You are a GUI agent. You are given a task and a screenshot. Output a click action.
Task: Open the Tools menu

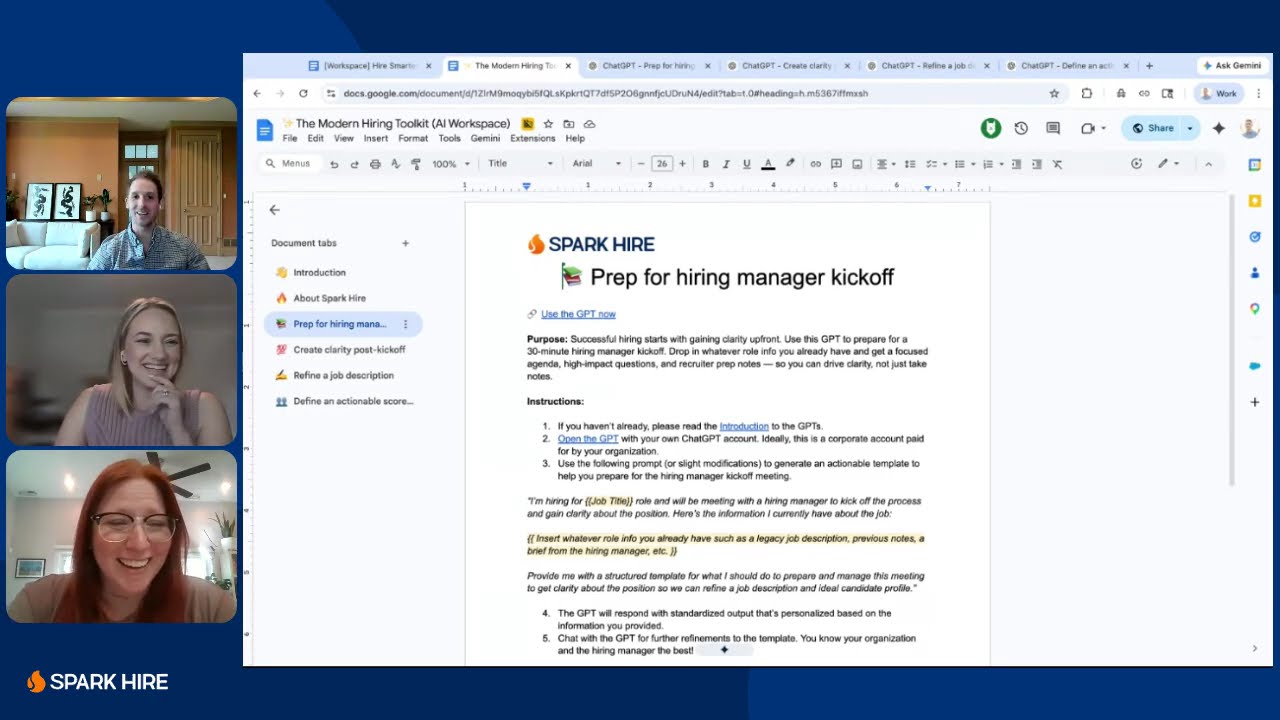pyautogui.click(x=449, y=139)
